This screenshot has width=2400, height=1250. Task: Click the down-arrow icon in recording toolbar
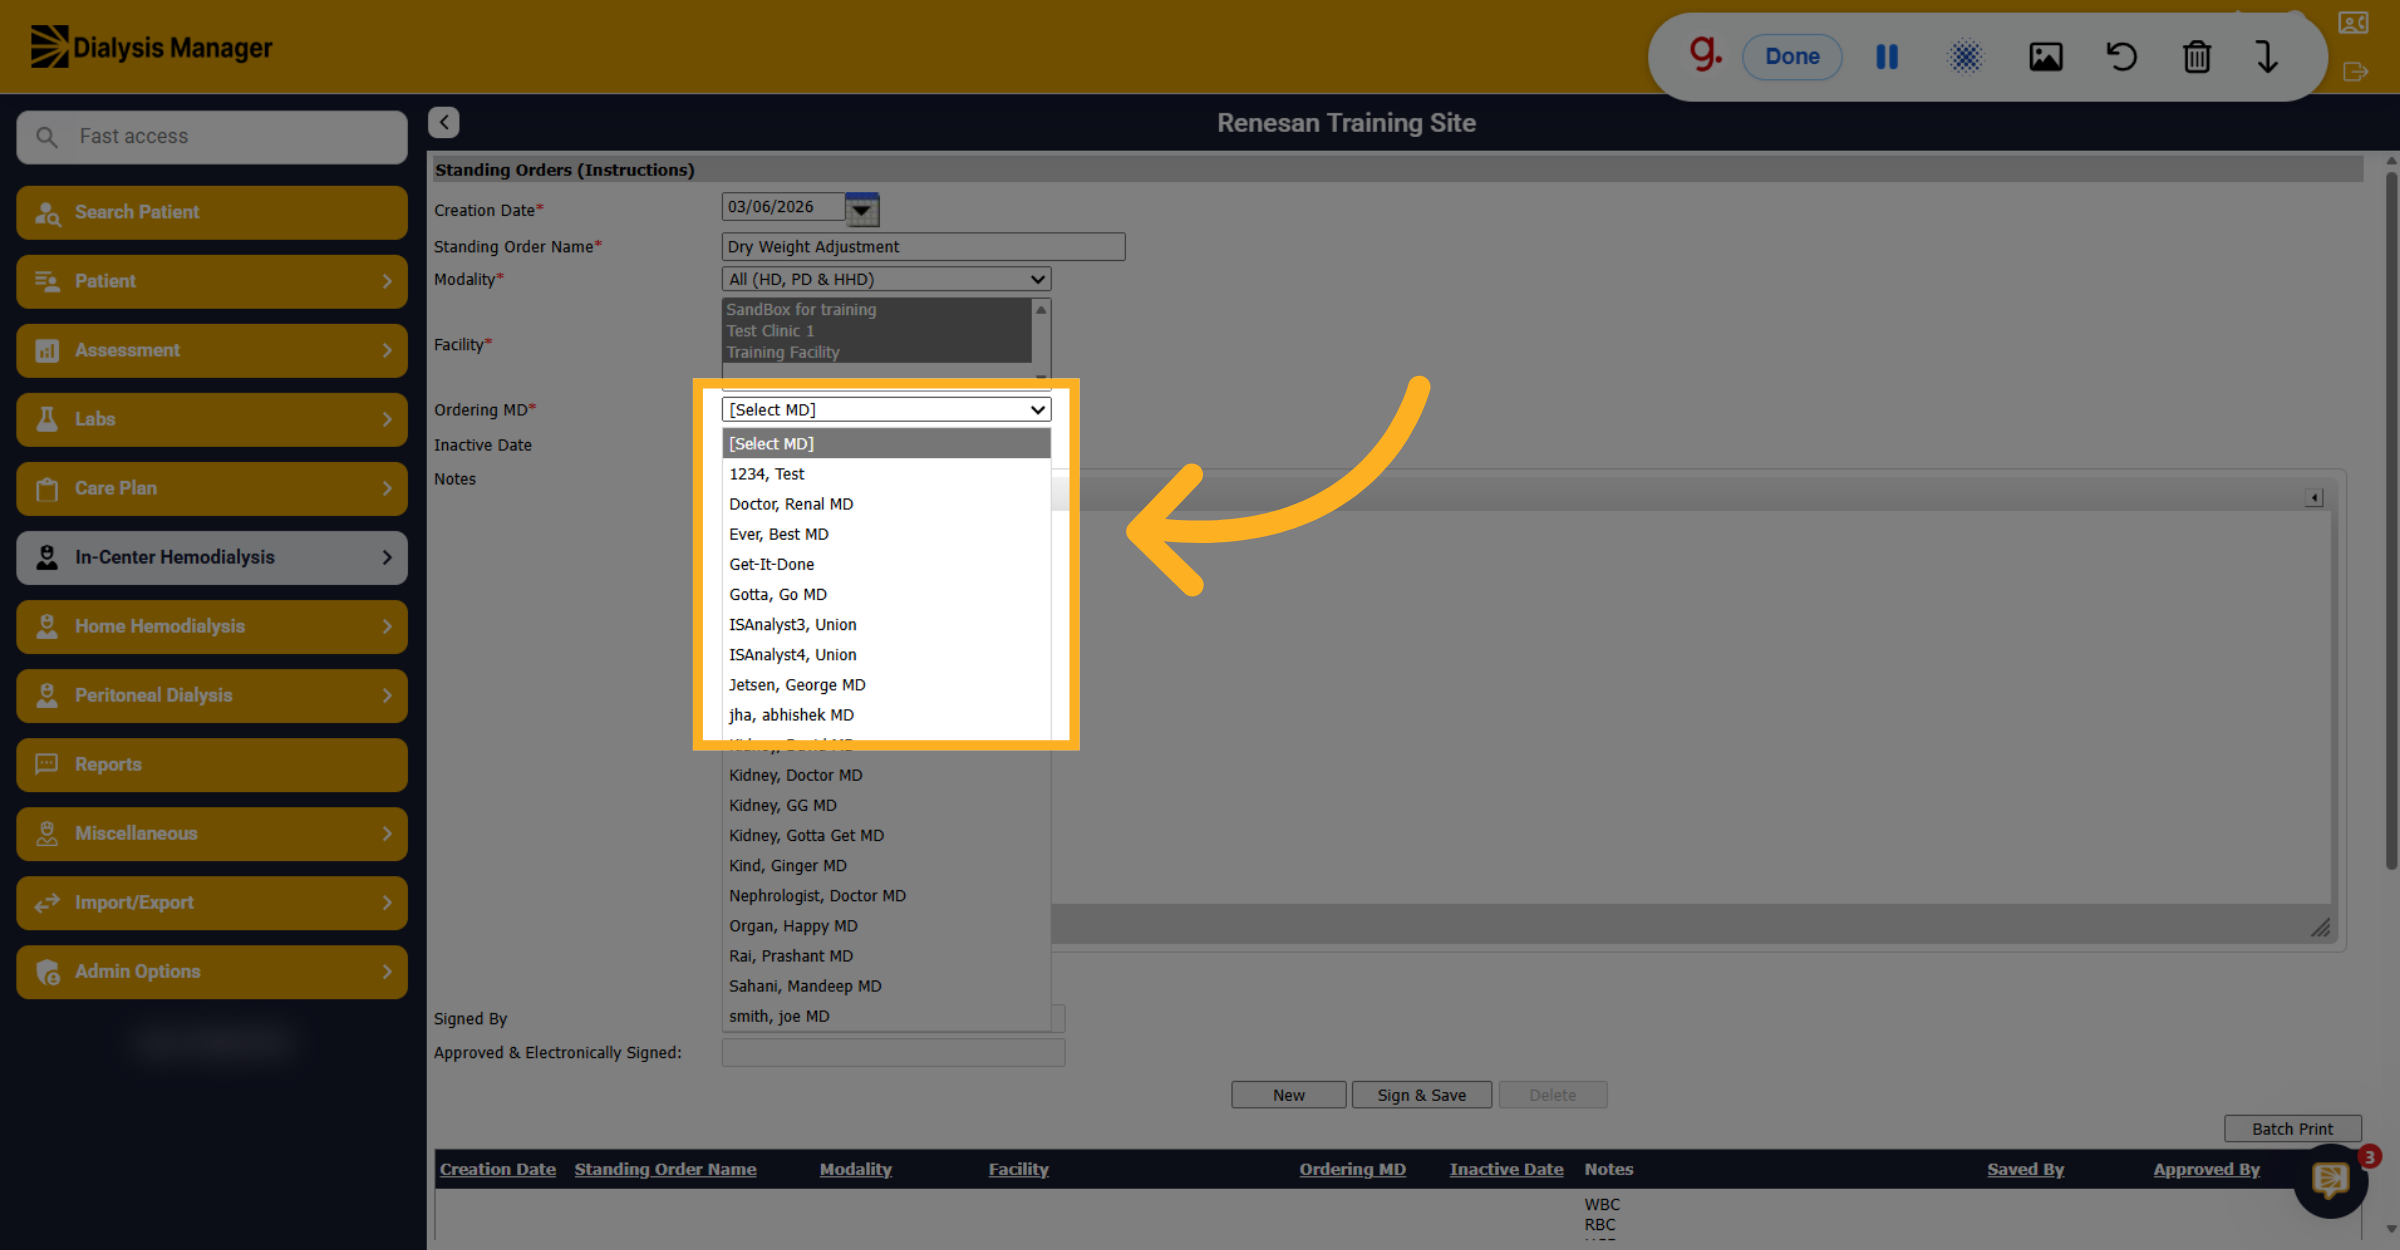pyautogui.click(x=2267, y=57)
